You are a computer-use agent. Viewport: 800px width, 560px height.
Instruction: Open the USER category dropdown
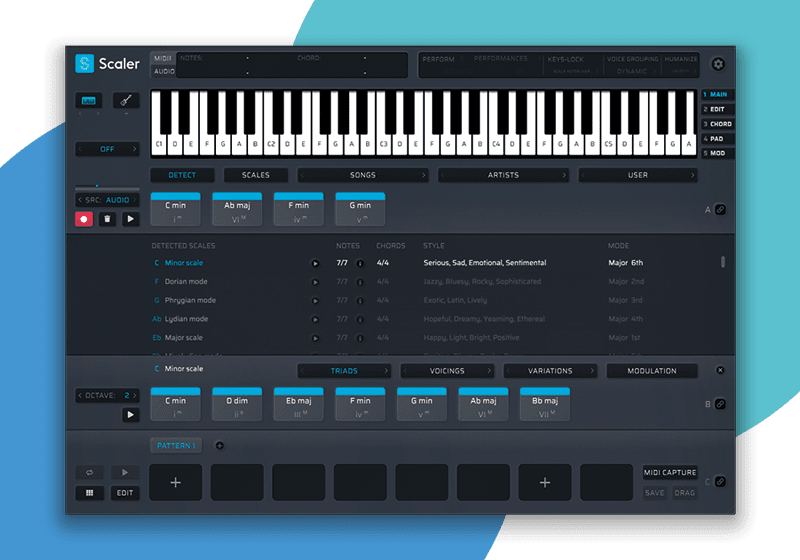click(x=638, y=175)
